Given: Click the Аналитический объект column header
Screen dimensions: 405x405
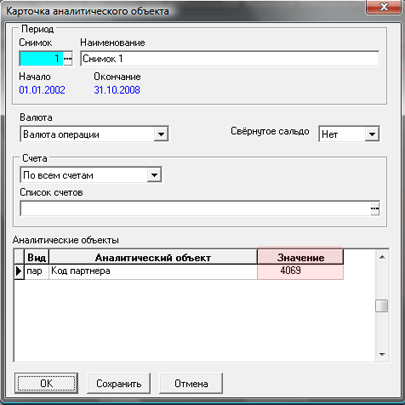Looking at the screenshot, I should tap(153, 257).
